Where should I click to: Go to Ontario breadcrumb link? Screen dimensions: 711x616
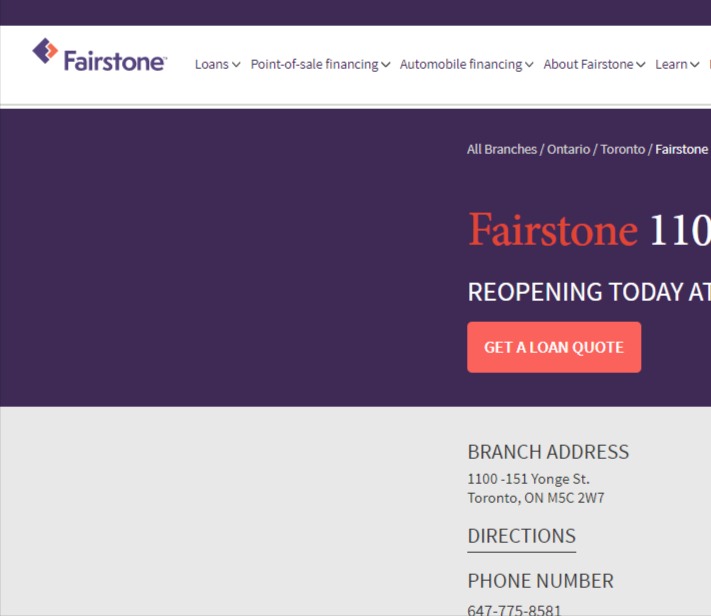point(569,149)
